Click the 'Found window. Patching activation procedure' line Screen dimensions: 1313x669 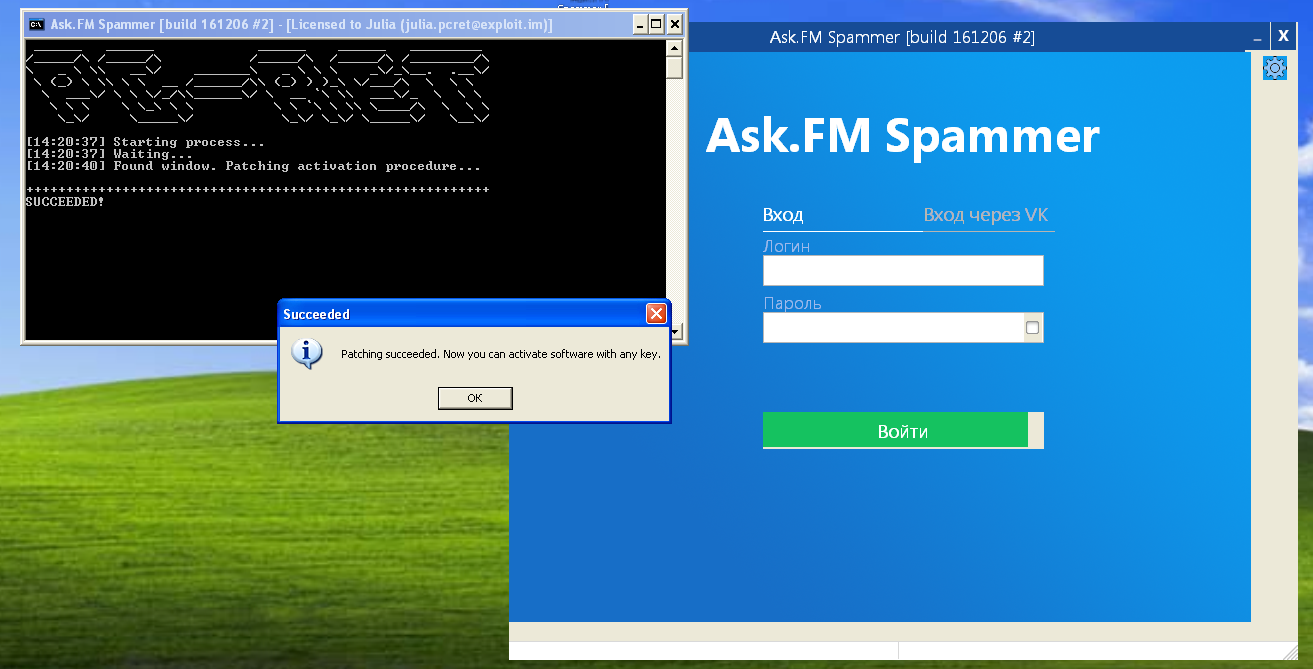254,166
